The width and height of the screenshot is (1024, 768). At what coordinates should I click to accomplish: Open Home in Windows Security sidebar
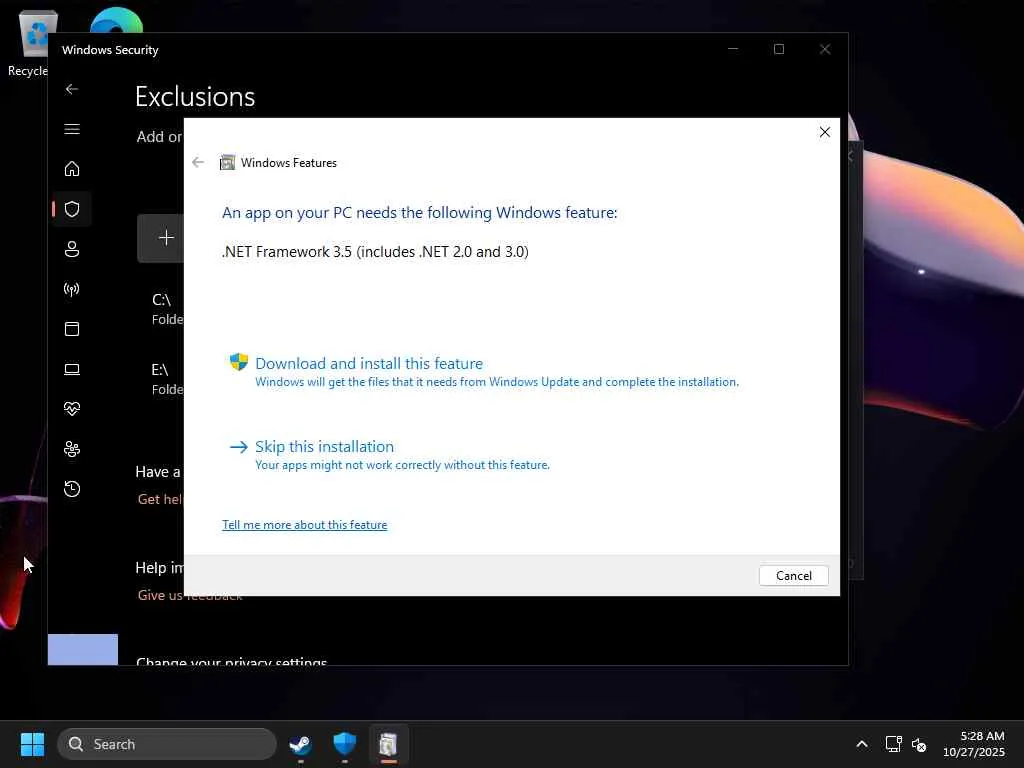[x=72, y=169]
